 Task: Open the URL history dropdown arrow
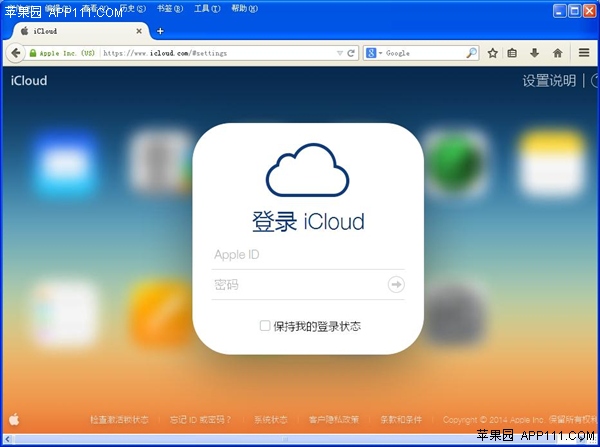pos(339,53)
